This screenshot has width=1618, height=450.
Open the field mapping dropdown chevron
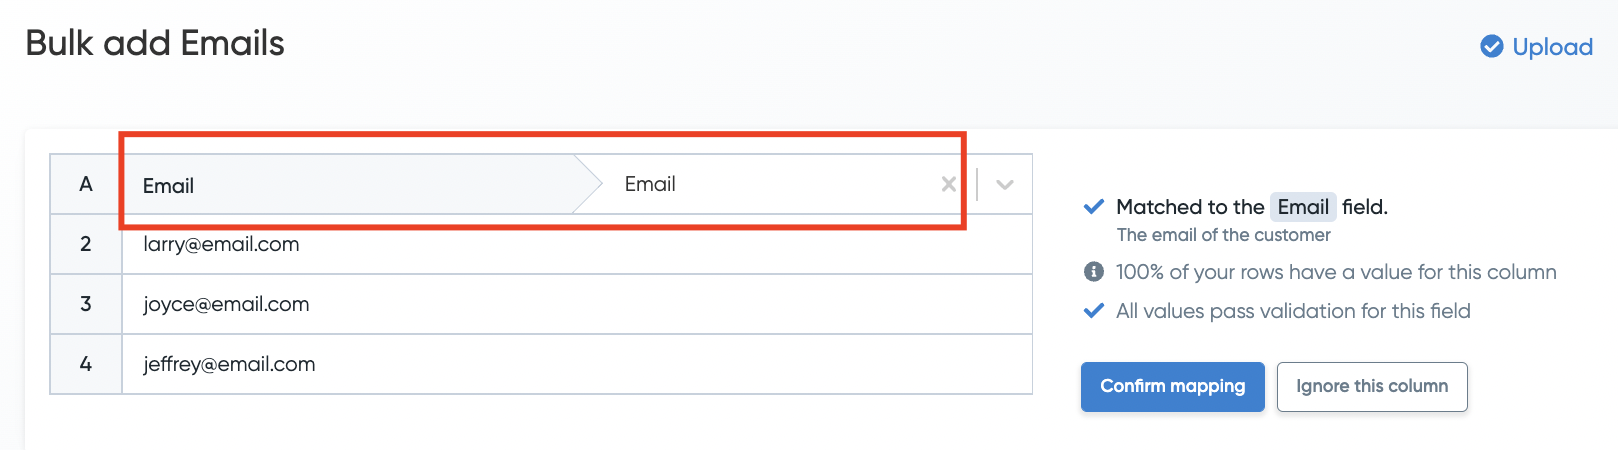pos(1005,184)
